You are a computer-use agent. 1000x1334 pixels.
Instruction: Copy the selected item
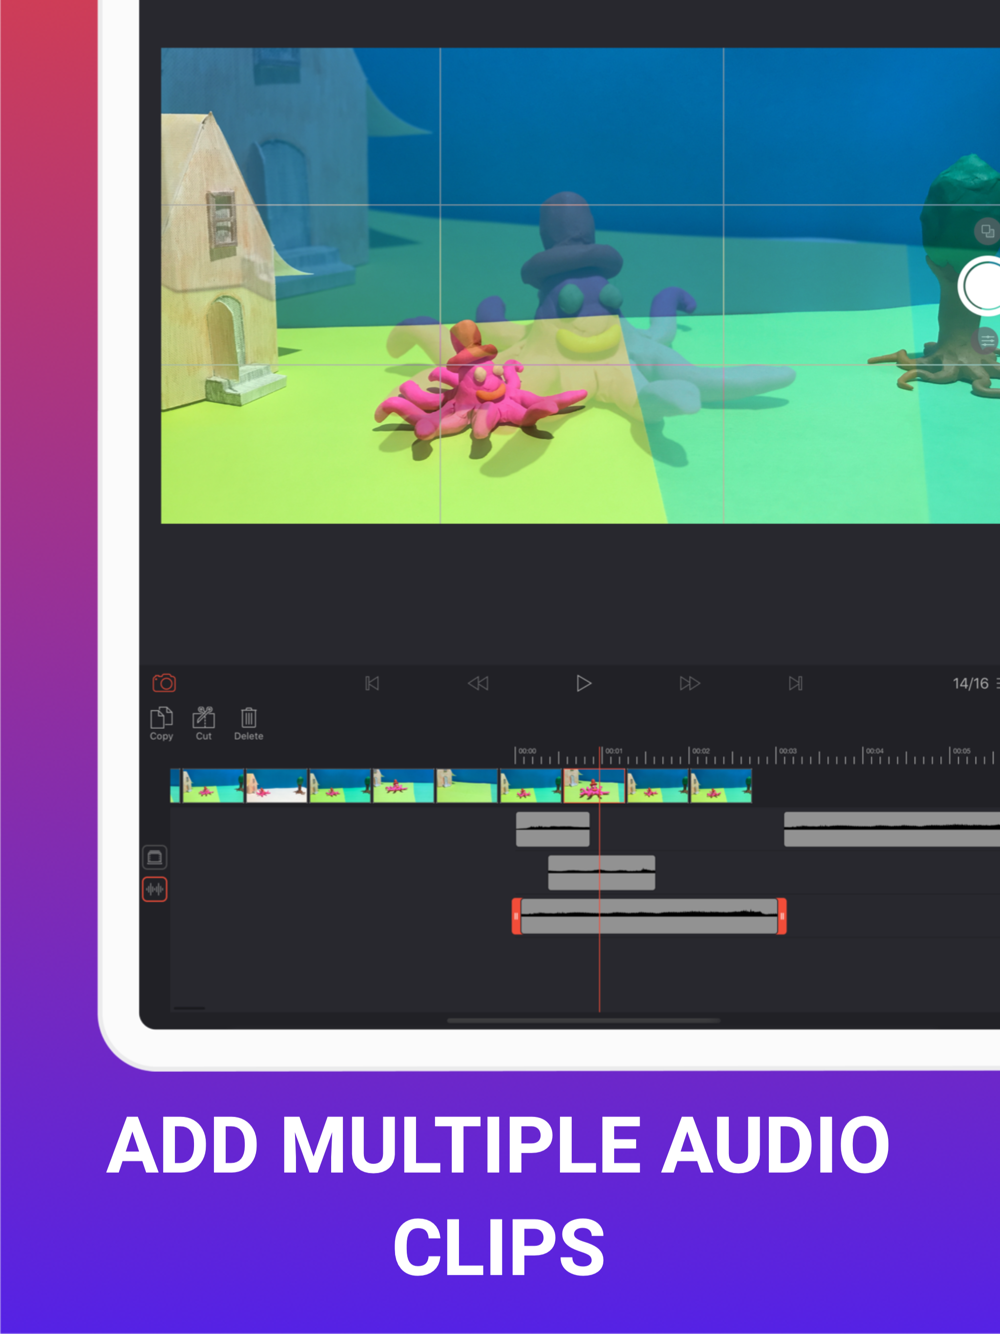click(x=161, y=723)
